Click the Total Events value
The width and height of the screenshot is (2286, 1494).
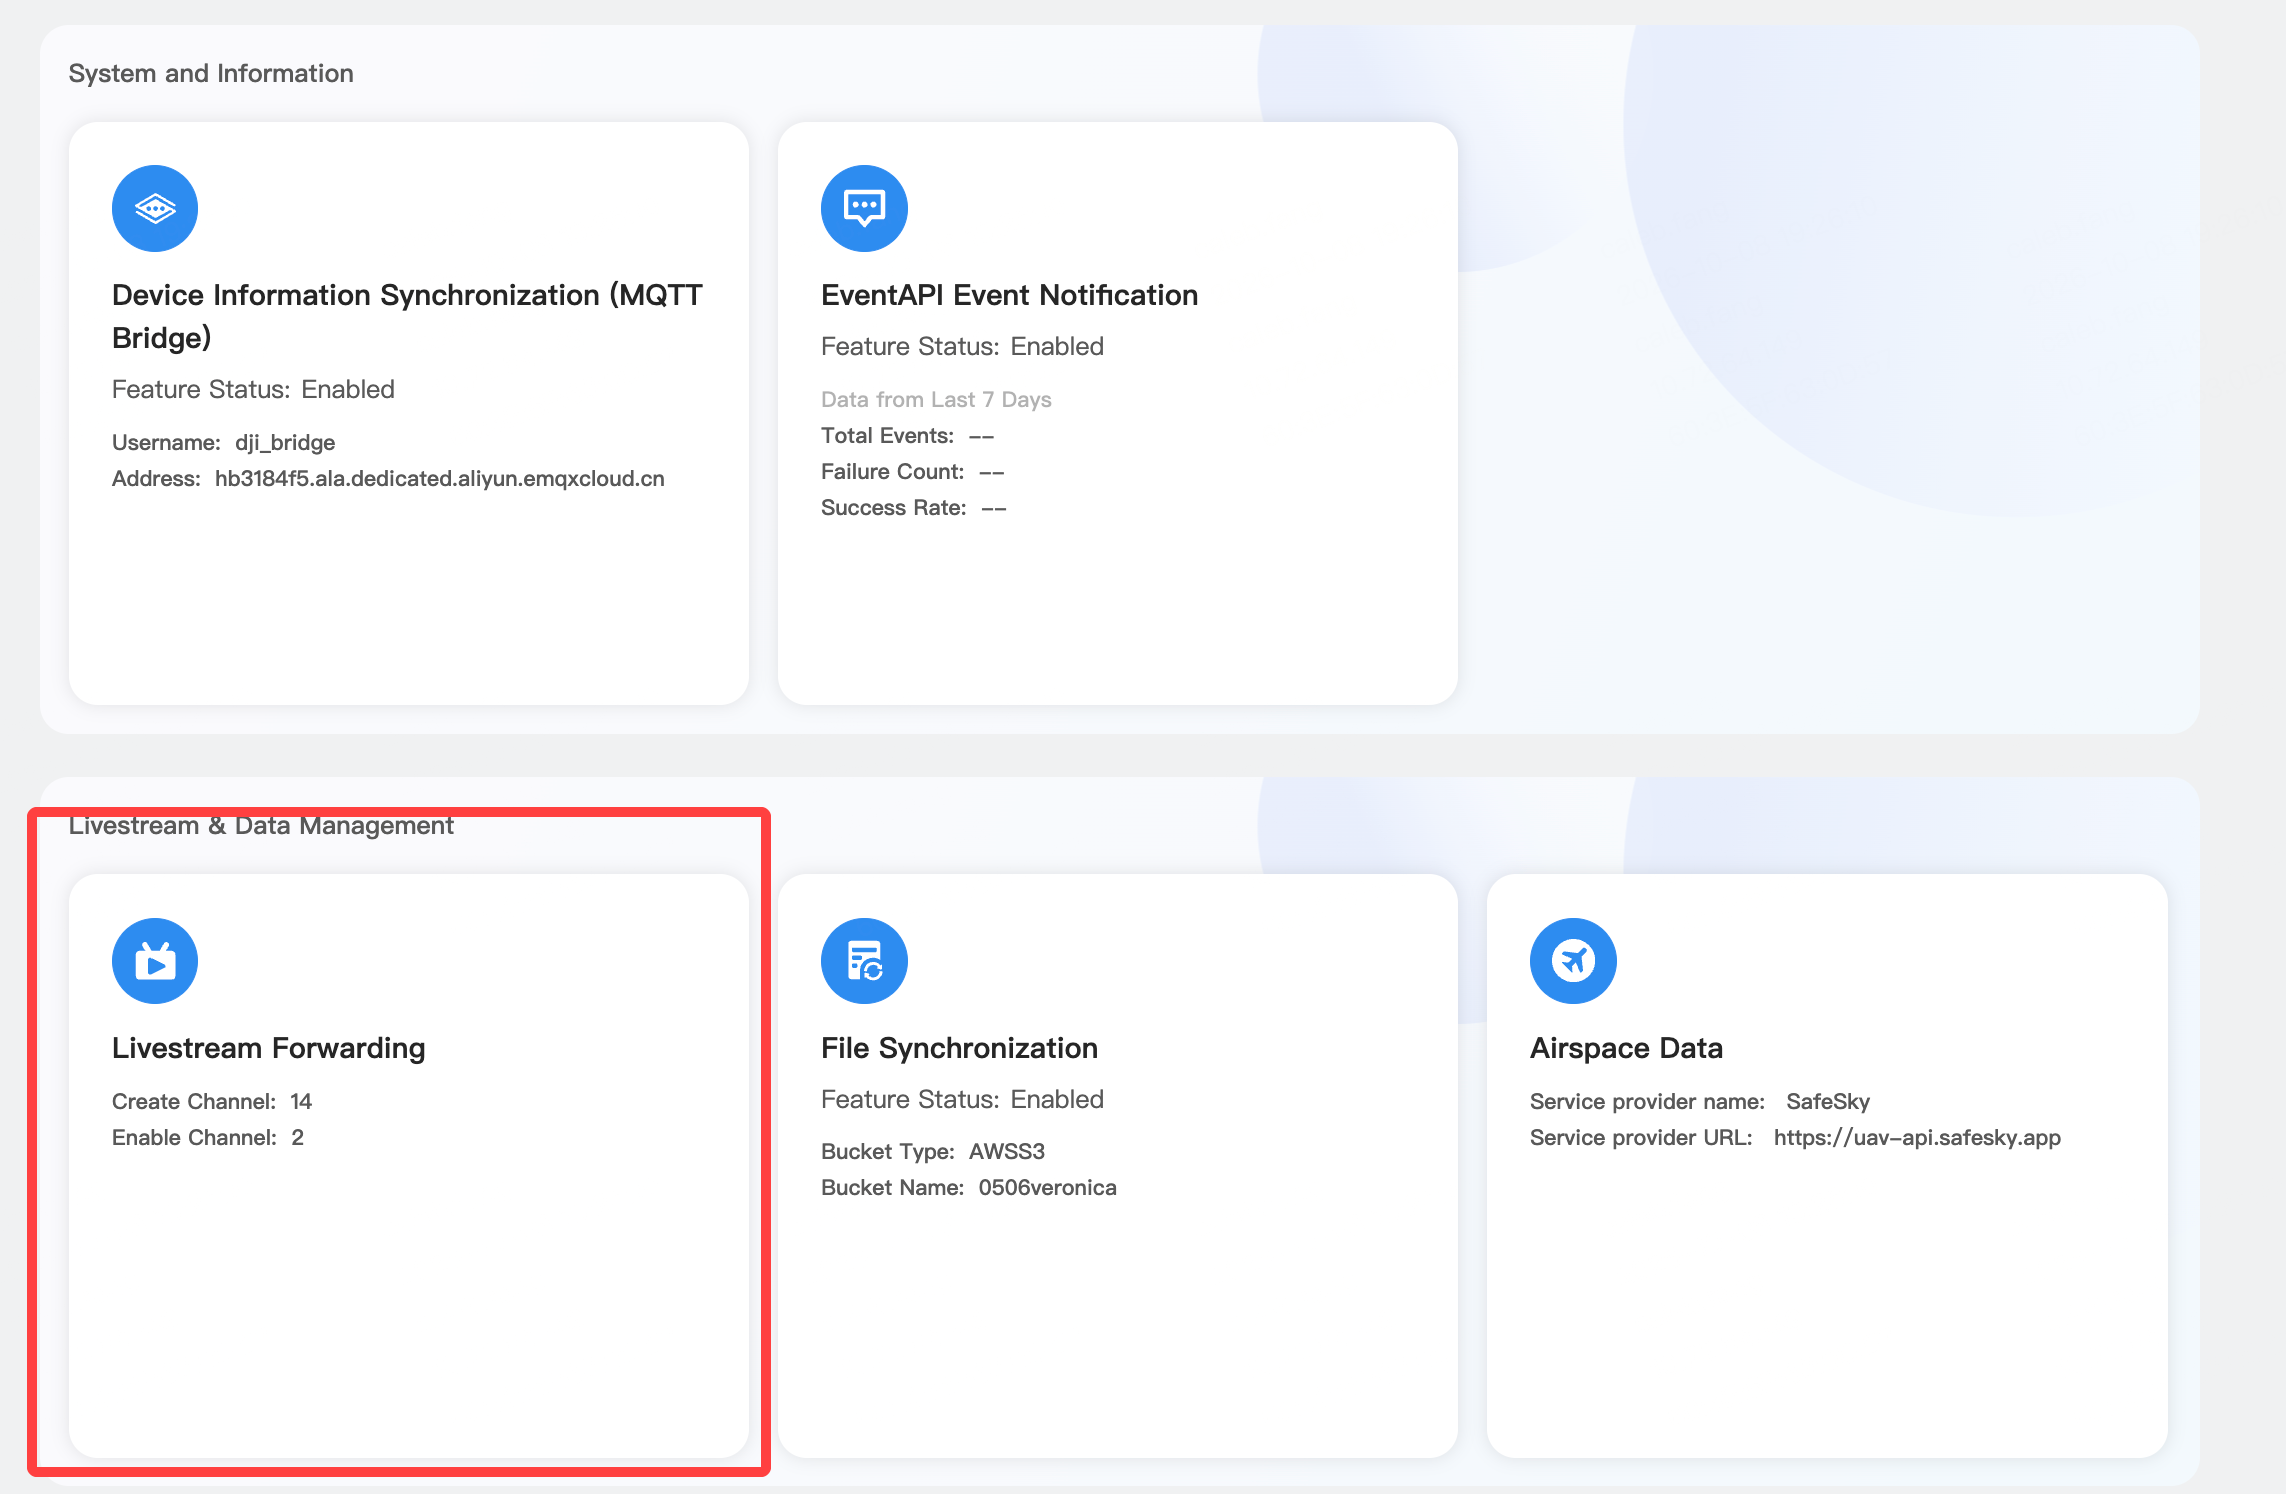pos(981,436)
